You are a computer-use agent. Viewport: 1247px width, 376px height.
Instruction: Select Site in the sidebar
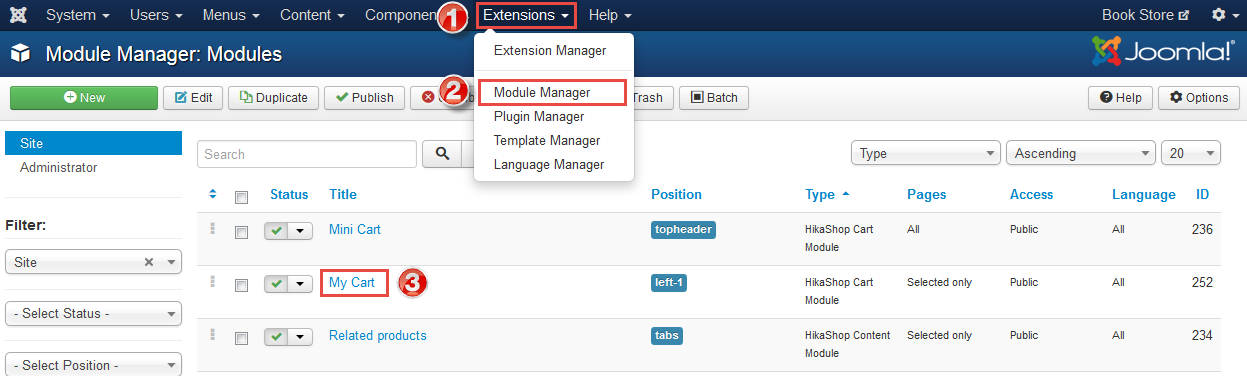click(x=94, y=143)
